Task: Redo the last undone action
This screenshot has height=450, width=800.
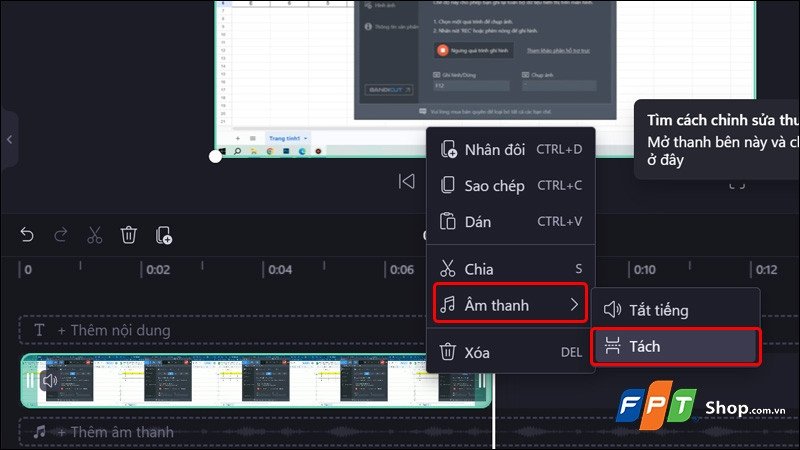Action: point(61,235)
